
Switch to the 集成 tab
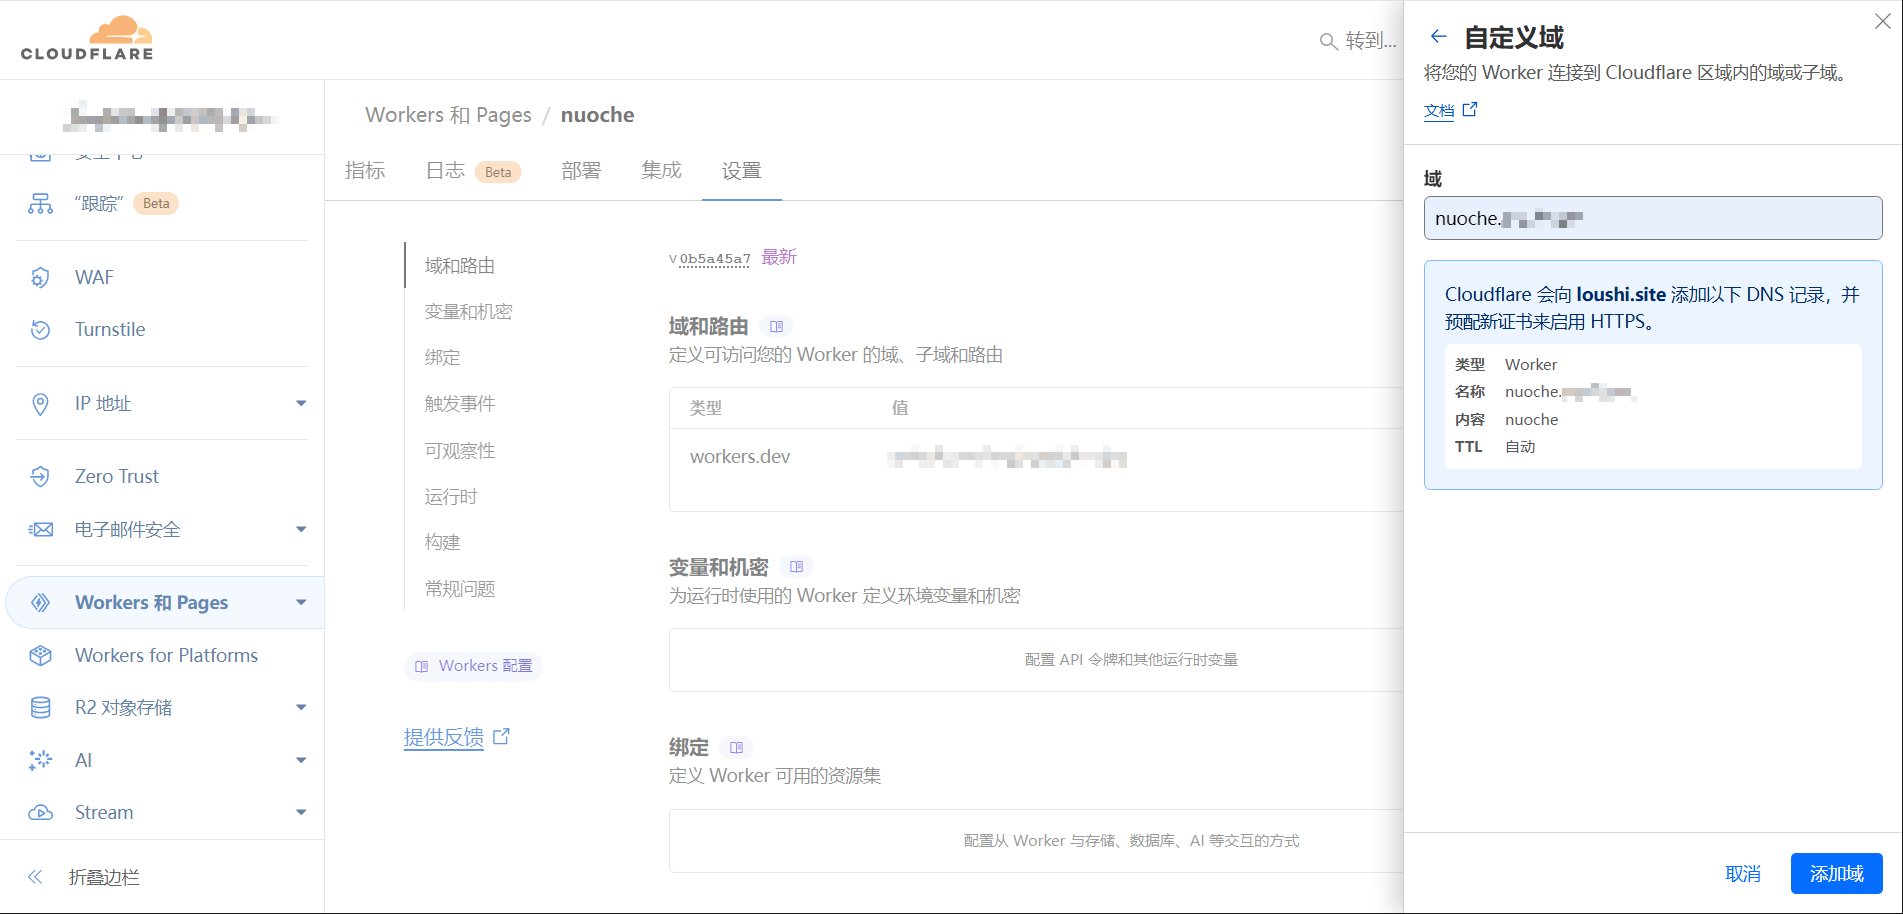661,171
